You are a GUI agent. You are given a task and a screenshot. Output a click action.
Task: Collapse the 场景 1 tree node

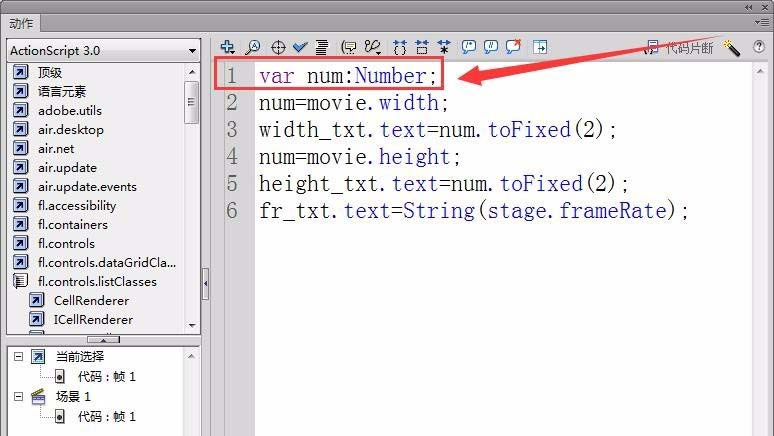pos(18,396)
